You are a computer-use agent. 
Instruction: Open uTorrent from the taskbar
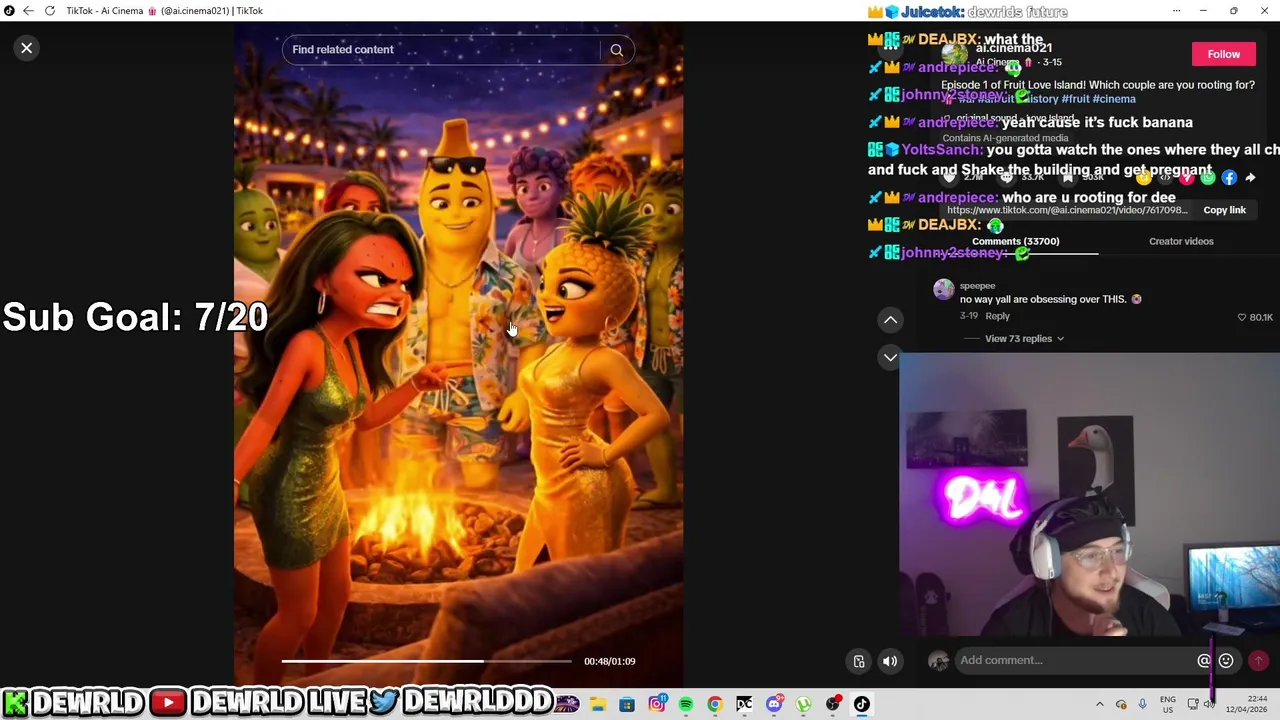pos(803,704)
